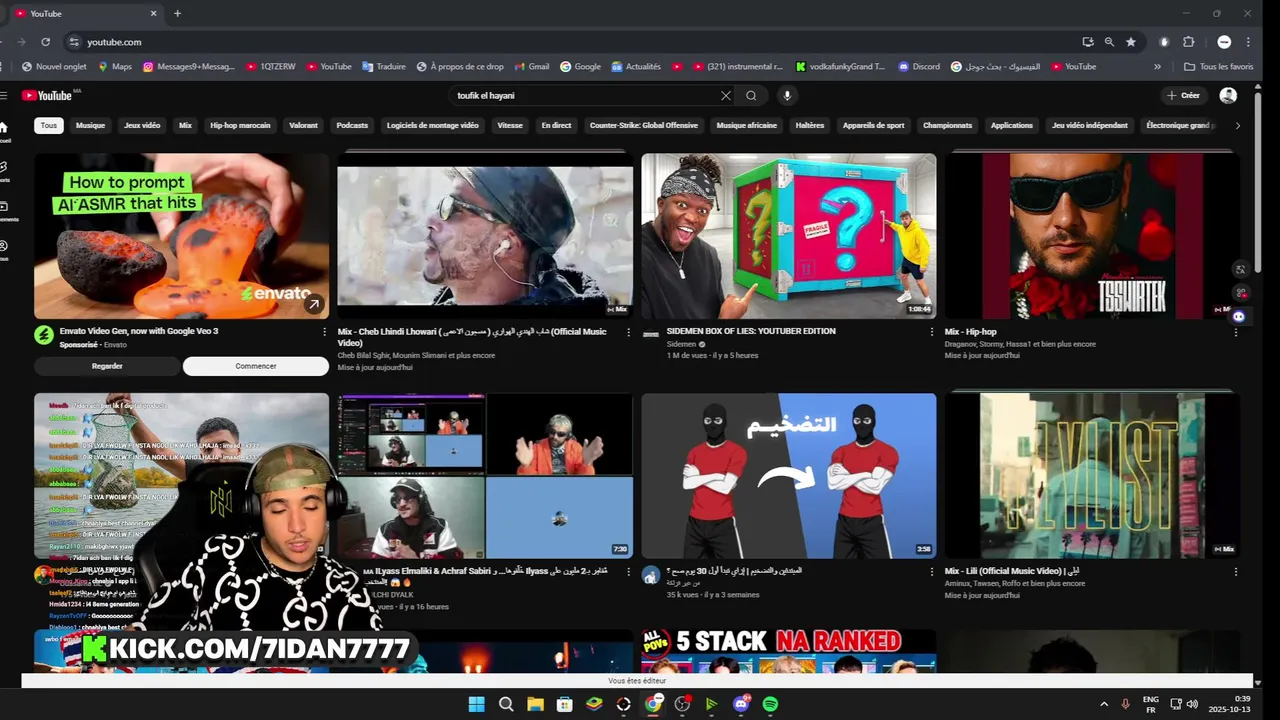Click the Commencer button
1280x720 pixels.
[256, 366]
